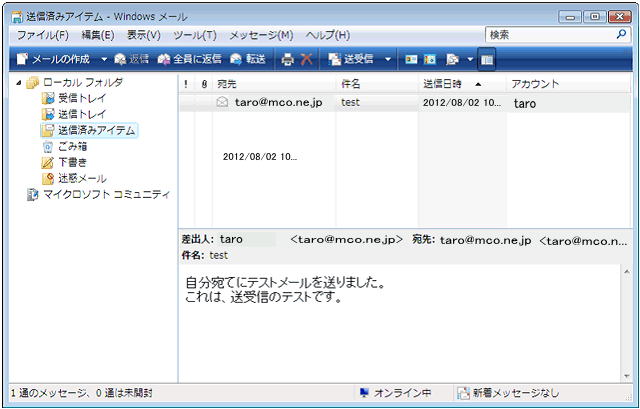Select the message to taro@mco.ne.jp

click(278, 102)
